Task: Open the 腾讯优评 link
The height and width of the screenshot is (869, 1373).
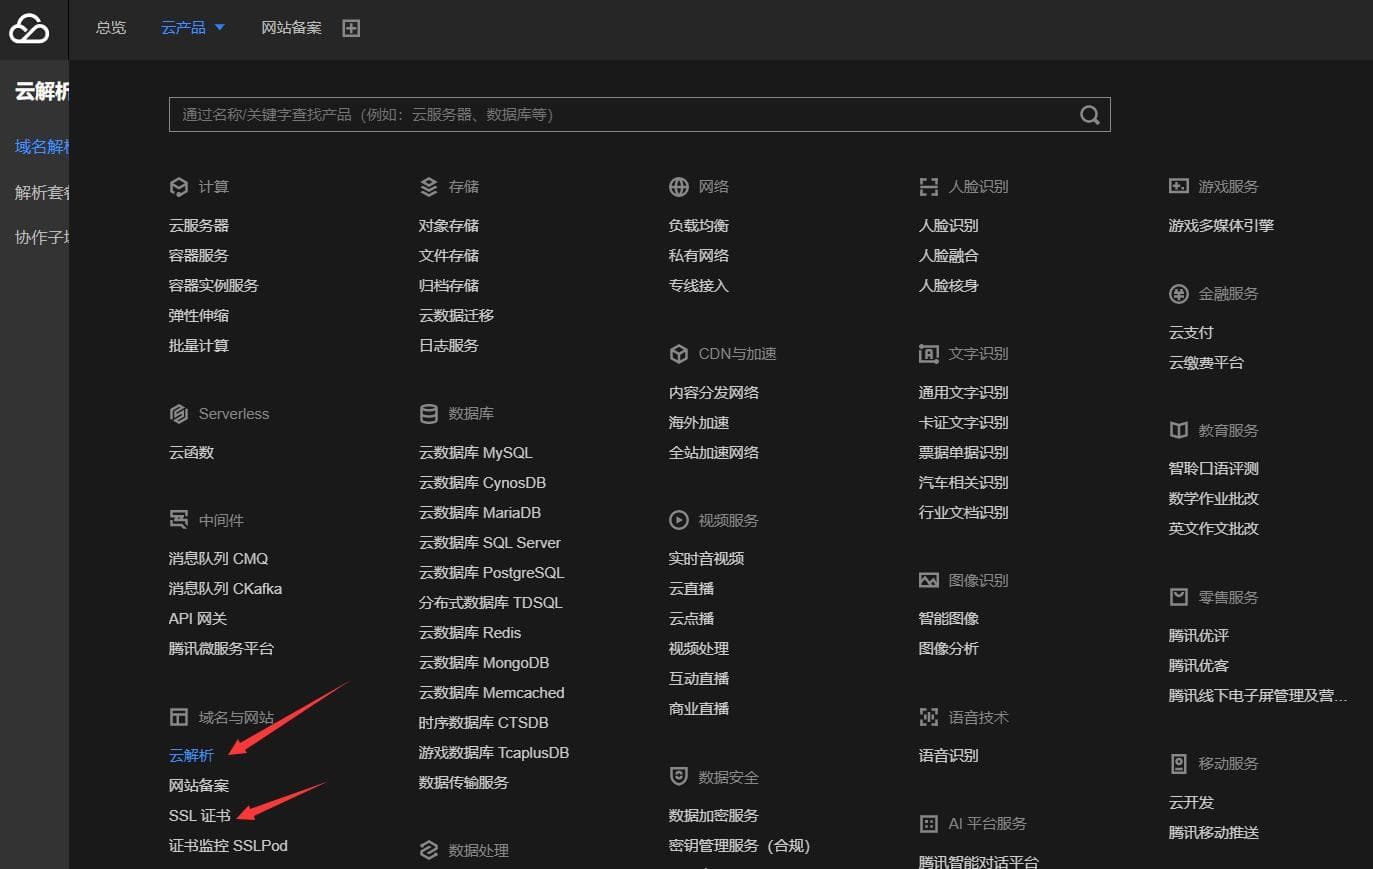Action: coord(1199,636)
